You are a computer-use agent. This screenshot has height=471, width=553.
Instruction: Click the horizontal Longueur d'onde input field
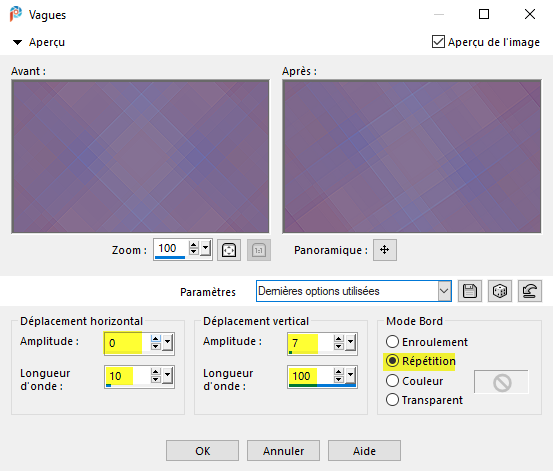(x=127, y=376)
